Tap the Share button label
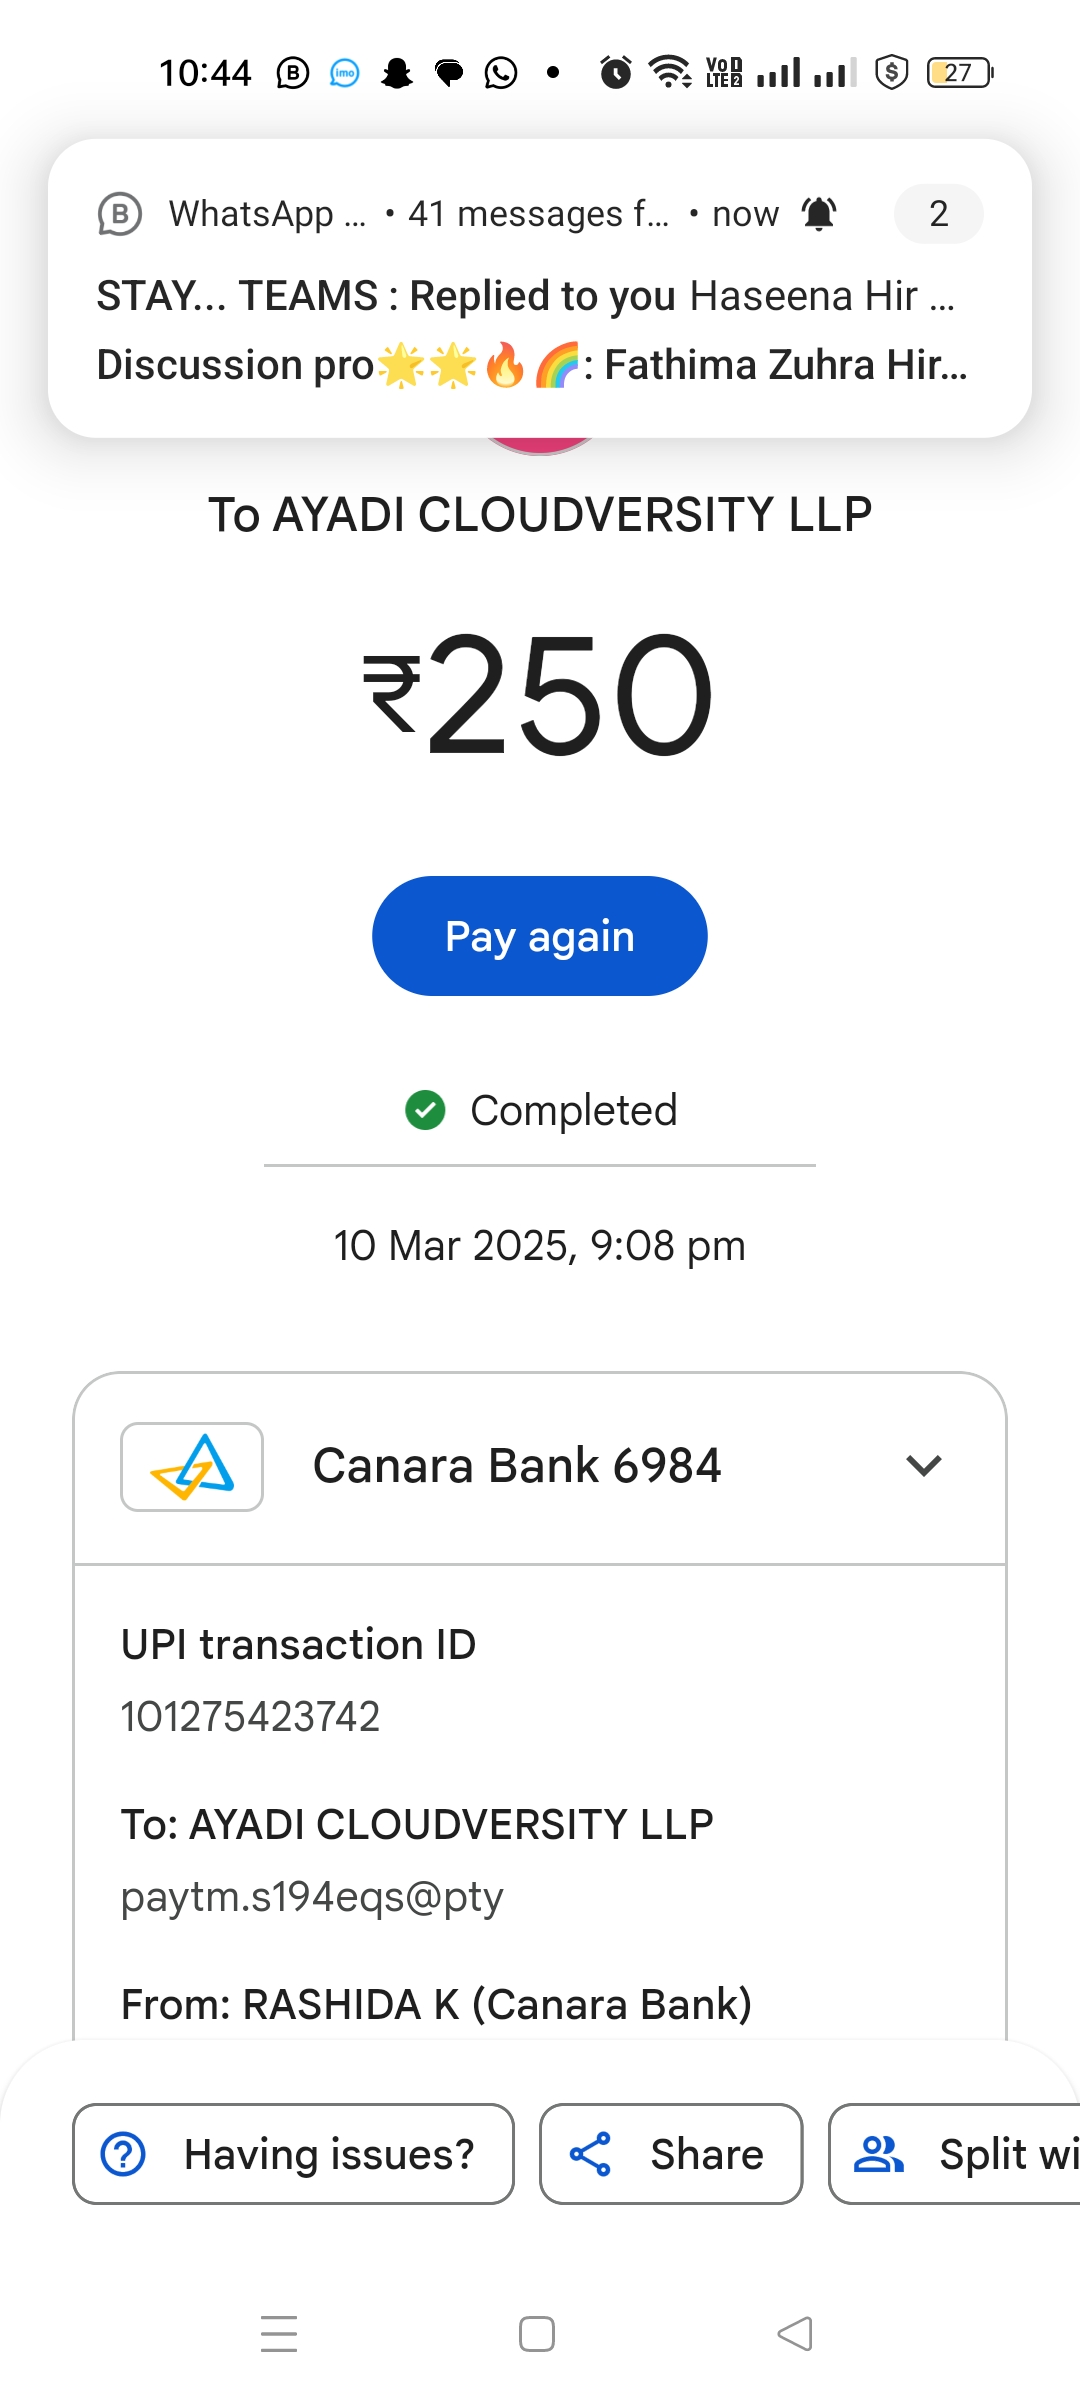Screen dimensions: 1080x2400 [706, 2154]
